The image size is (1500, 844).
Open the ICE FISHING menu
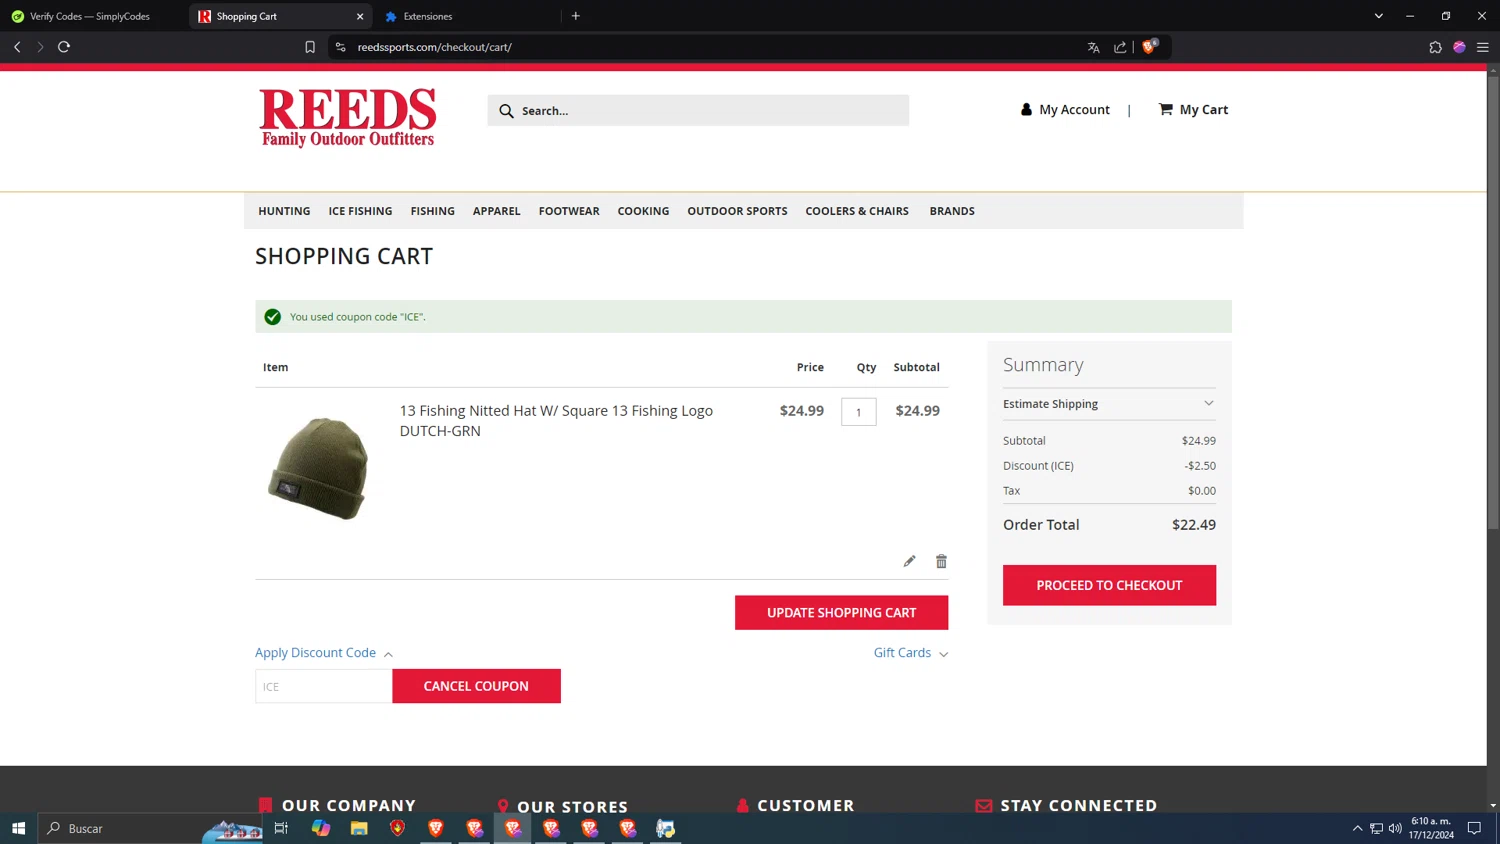point(360,211)
